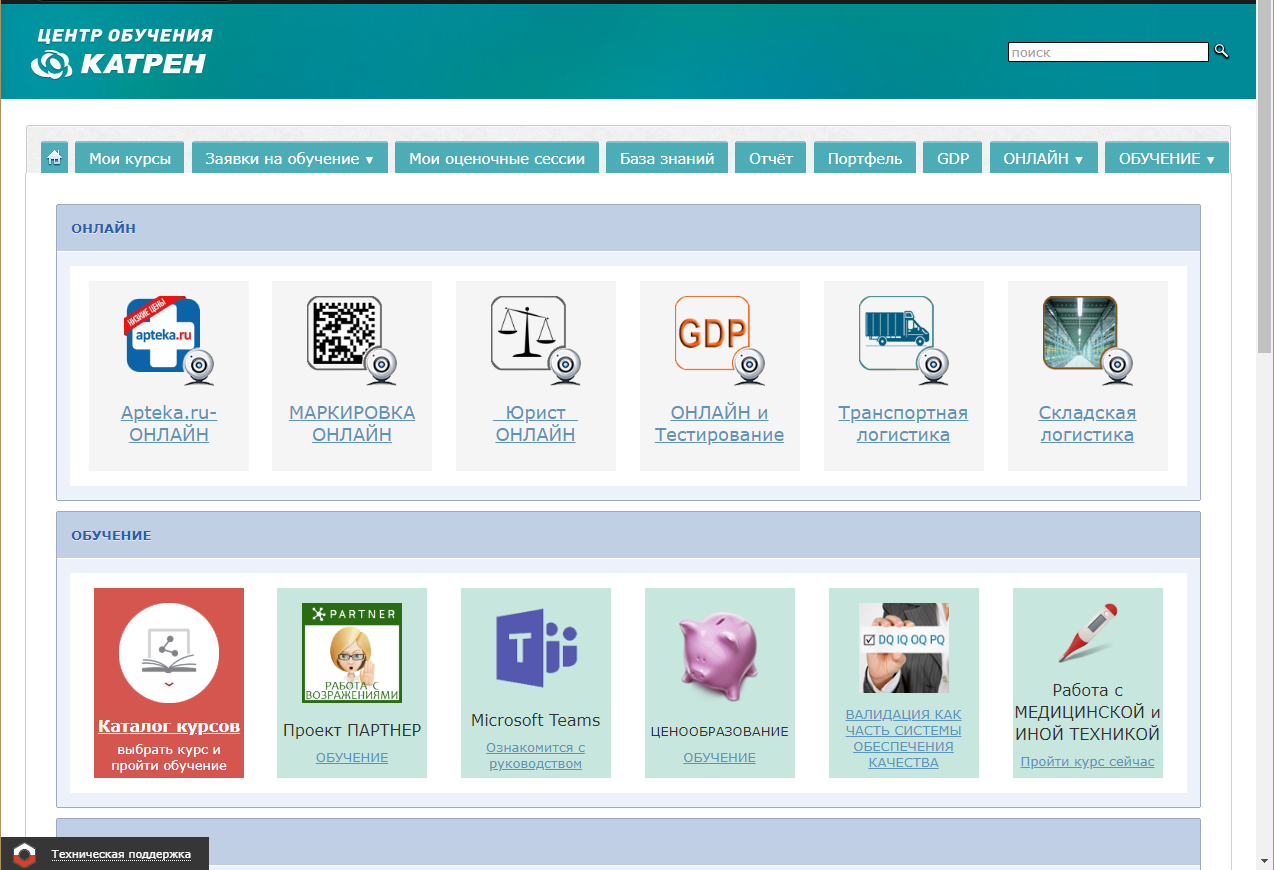Click into the поиск search field
The width and height of the screenshot is (1274, 870).
point(1108,52)
